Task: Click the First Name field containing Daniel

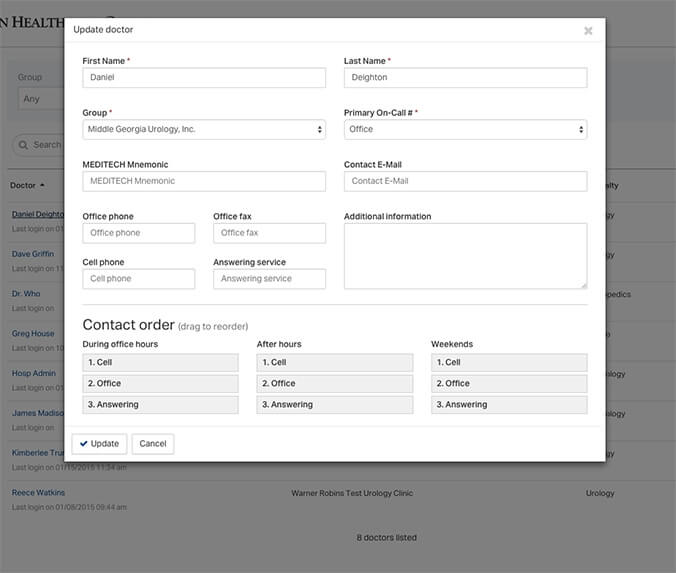Action: (204, 78)
